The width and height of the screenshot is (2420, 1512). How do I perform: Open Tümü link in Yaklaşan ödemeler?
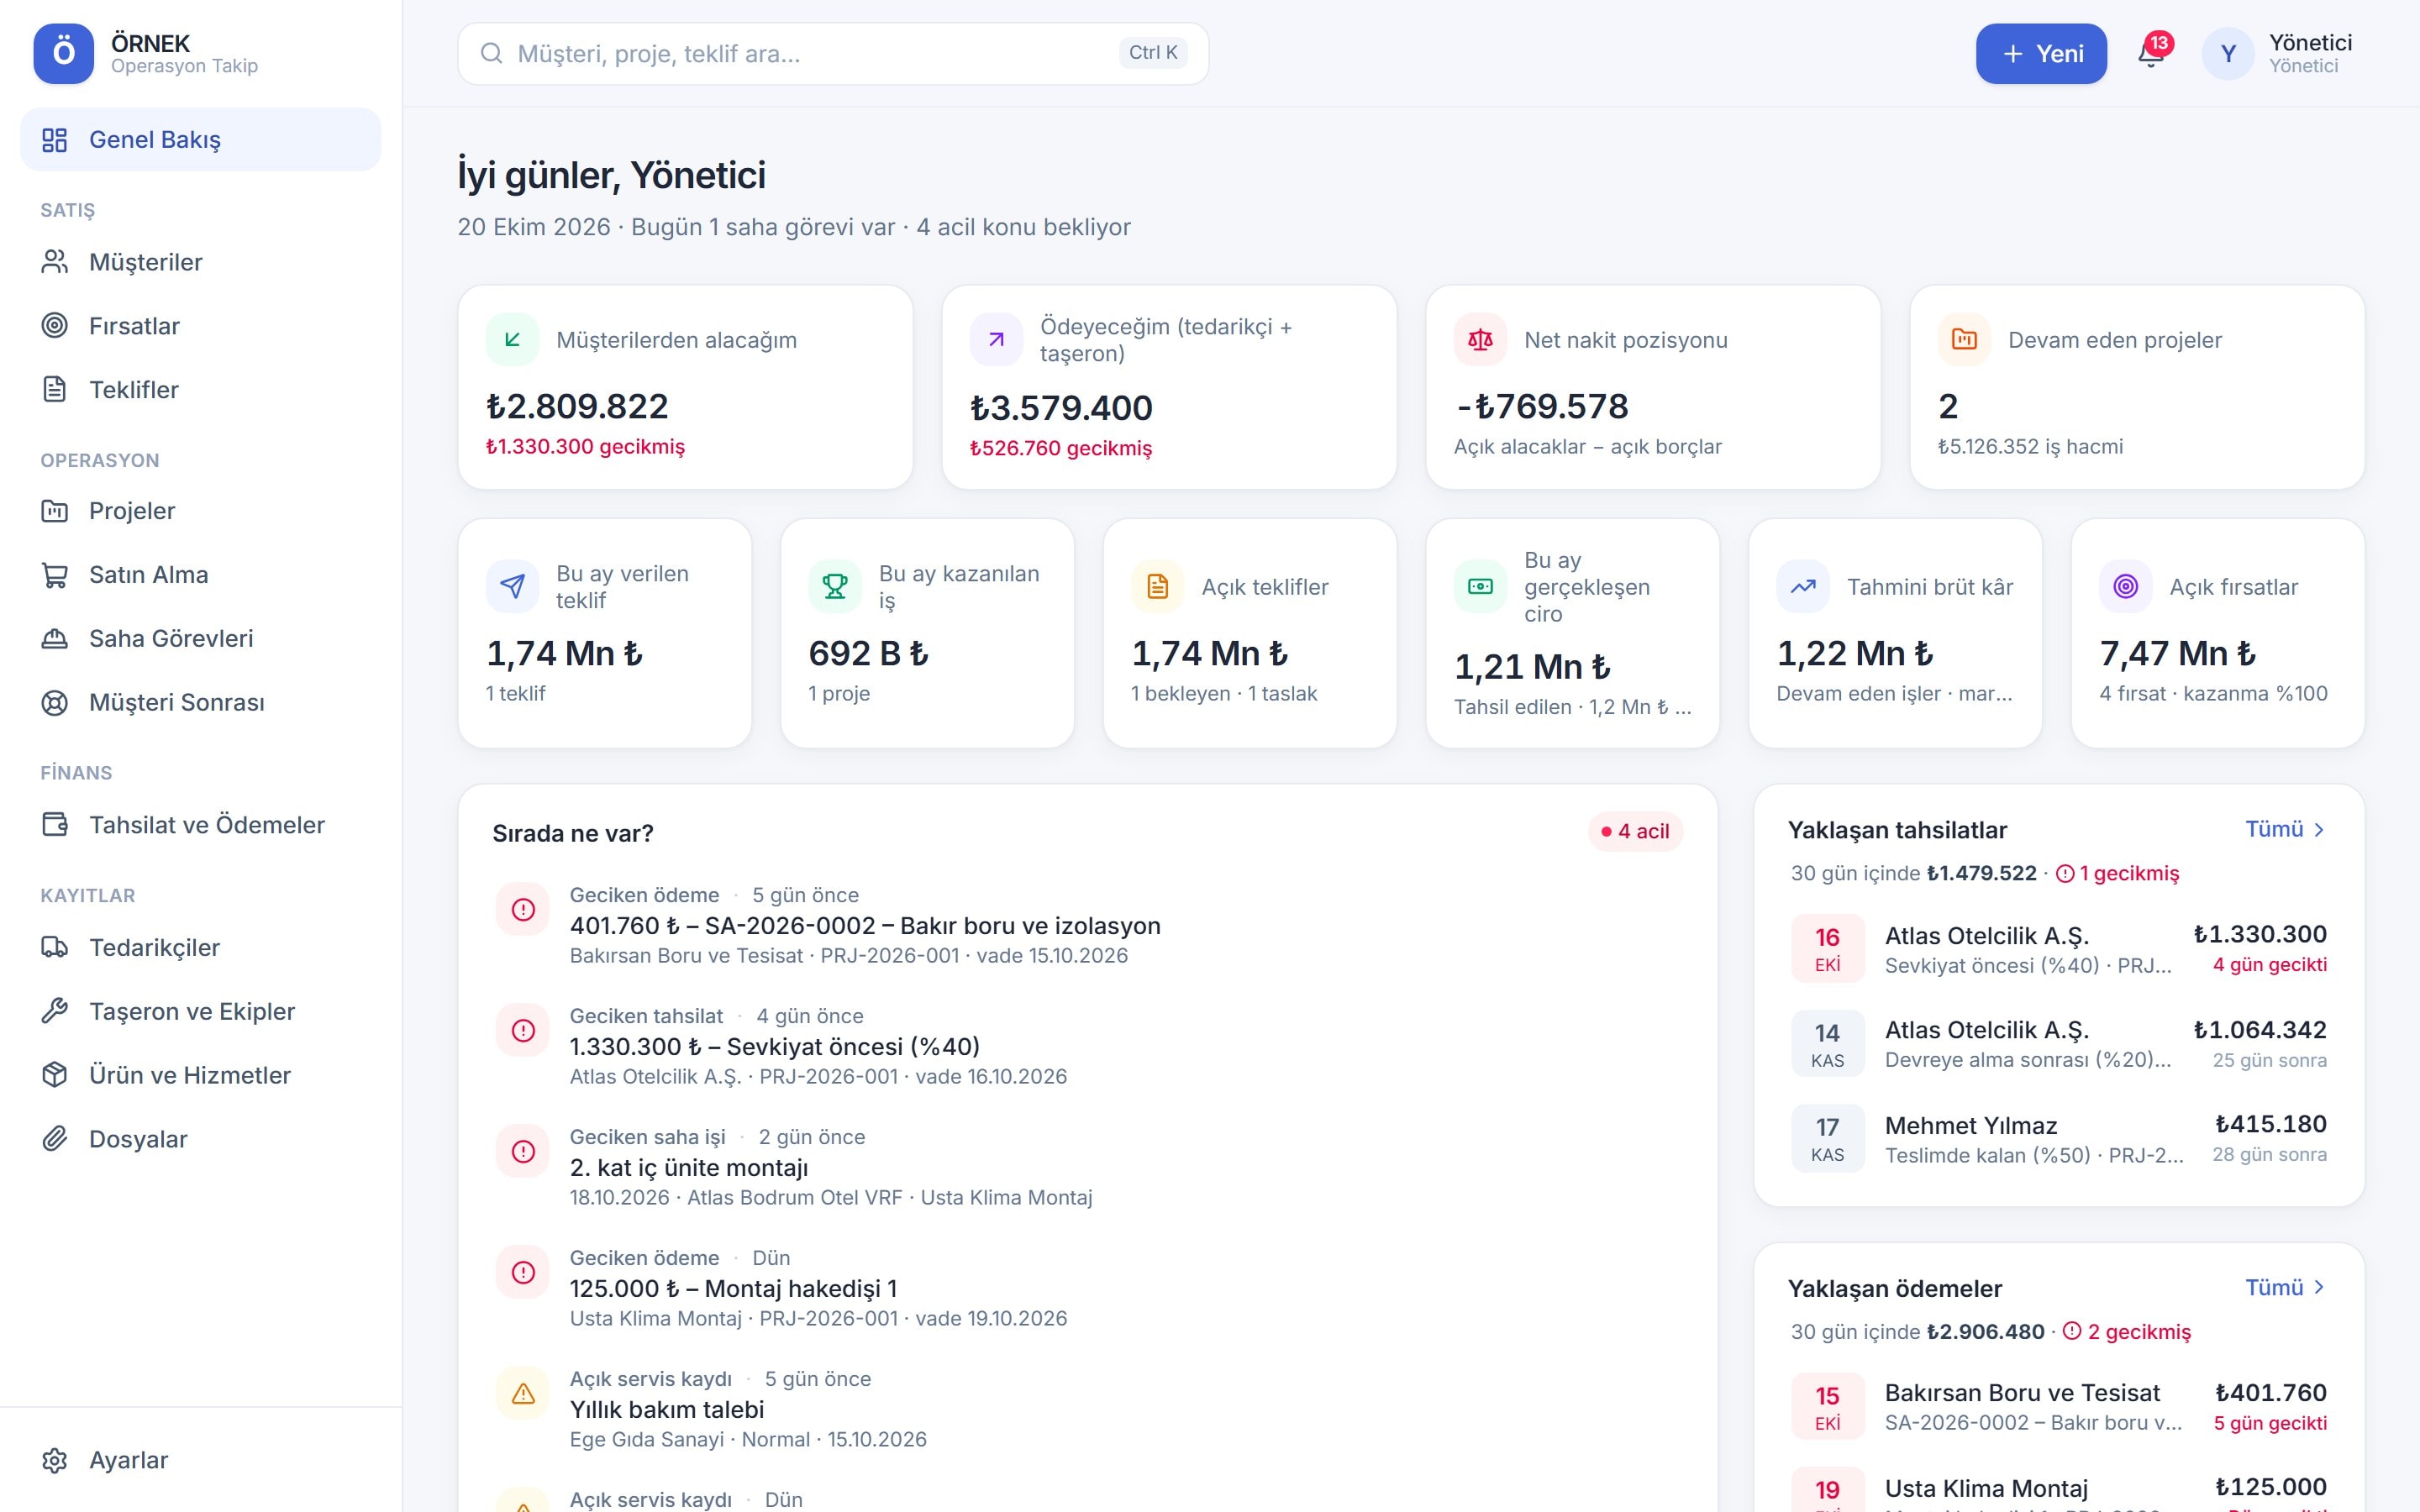pos(2286,1287)
